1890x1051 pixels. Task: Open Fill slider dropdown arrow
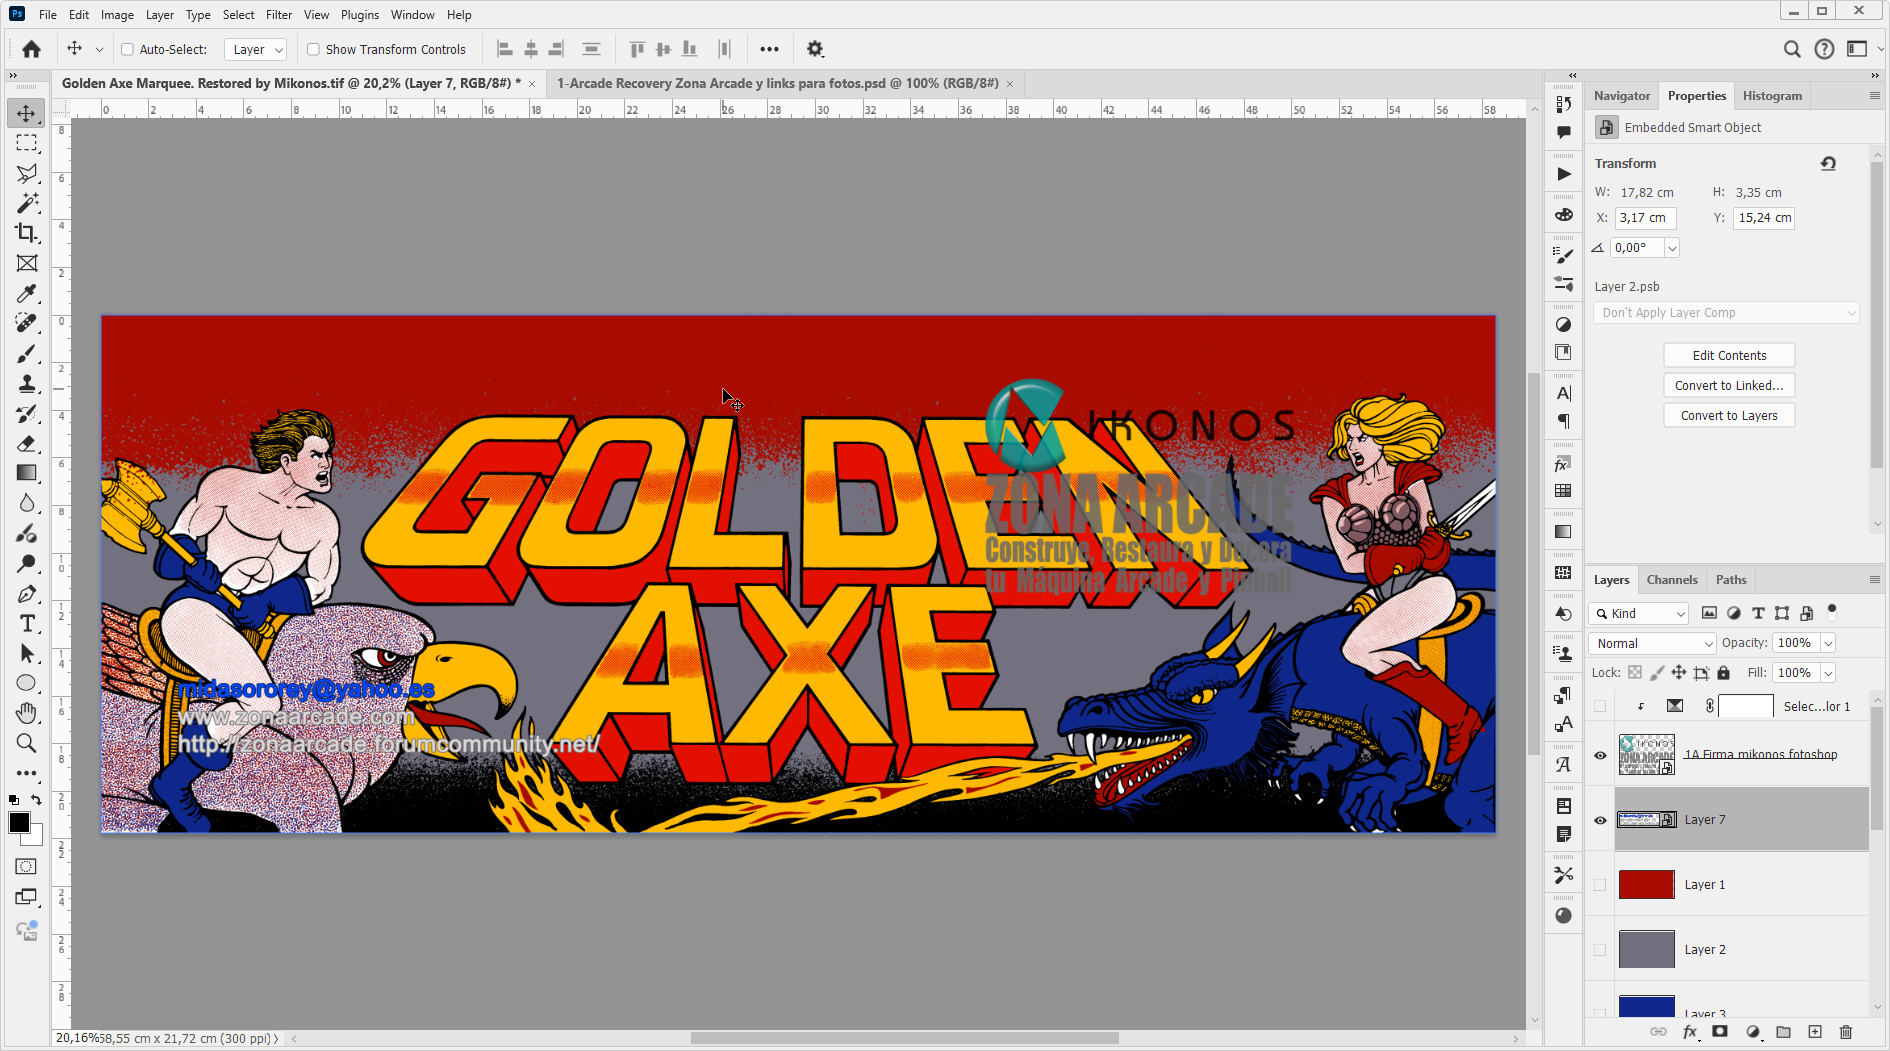1828,673
